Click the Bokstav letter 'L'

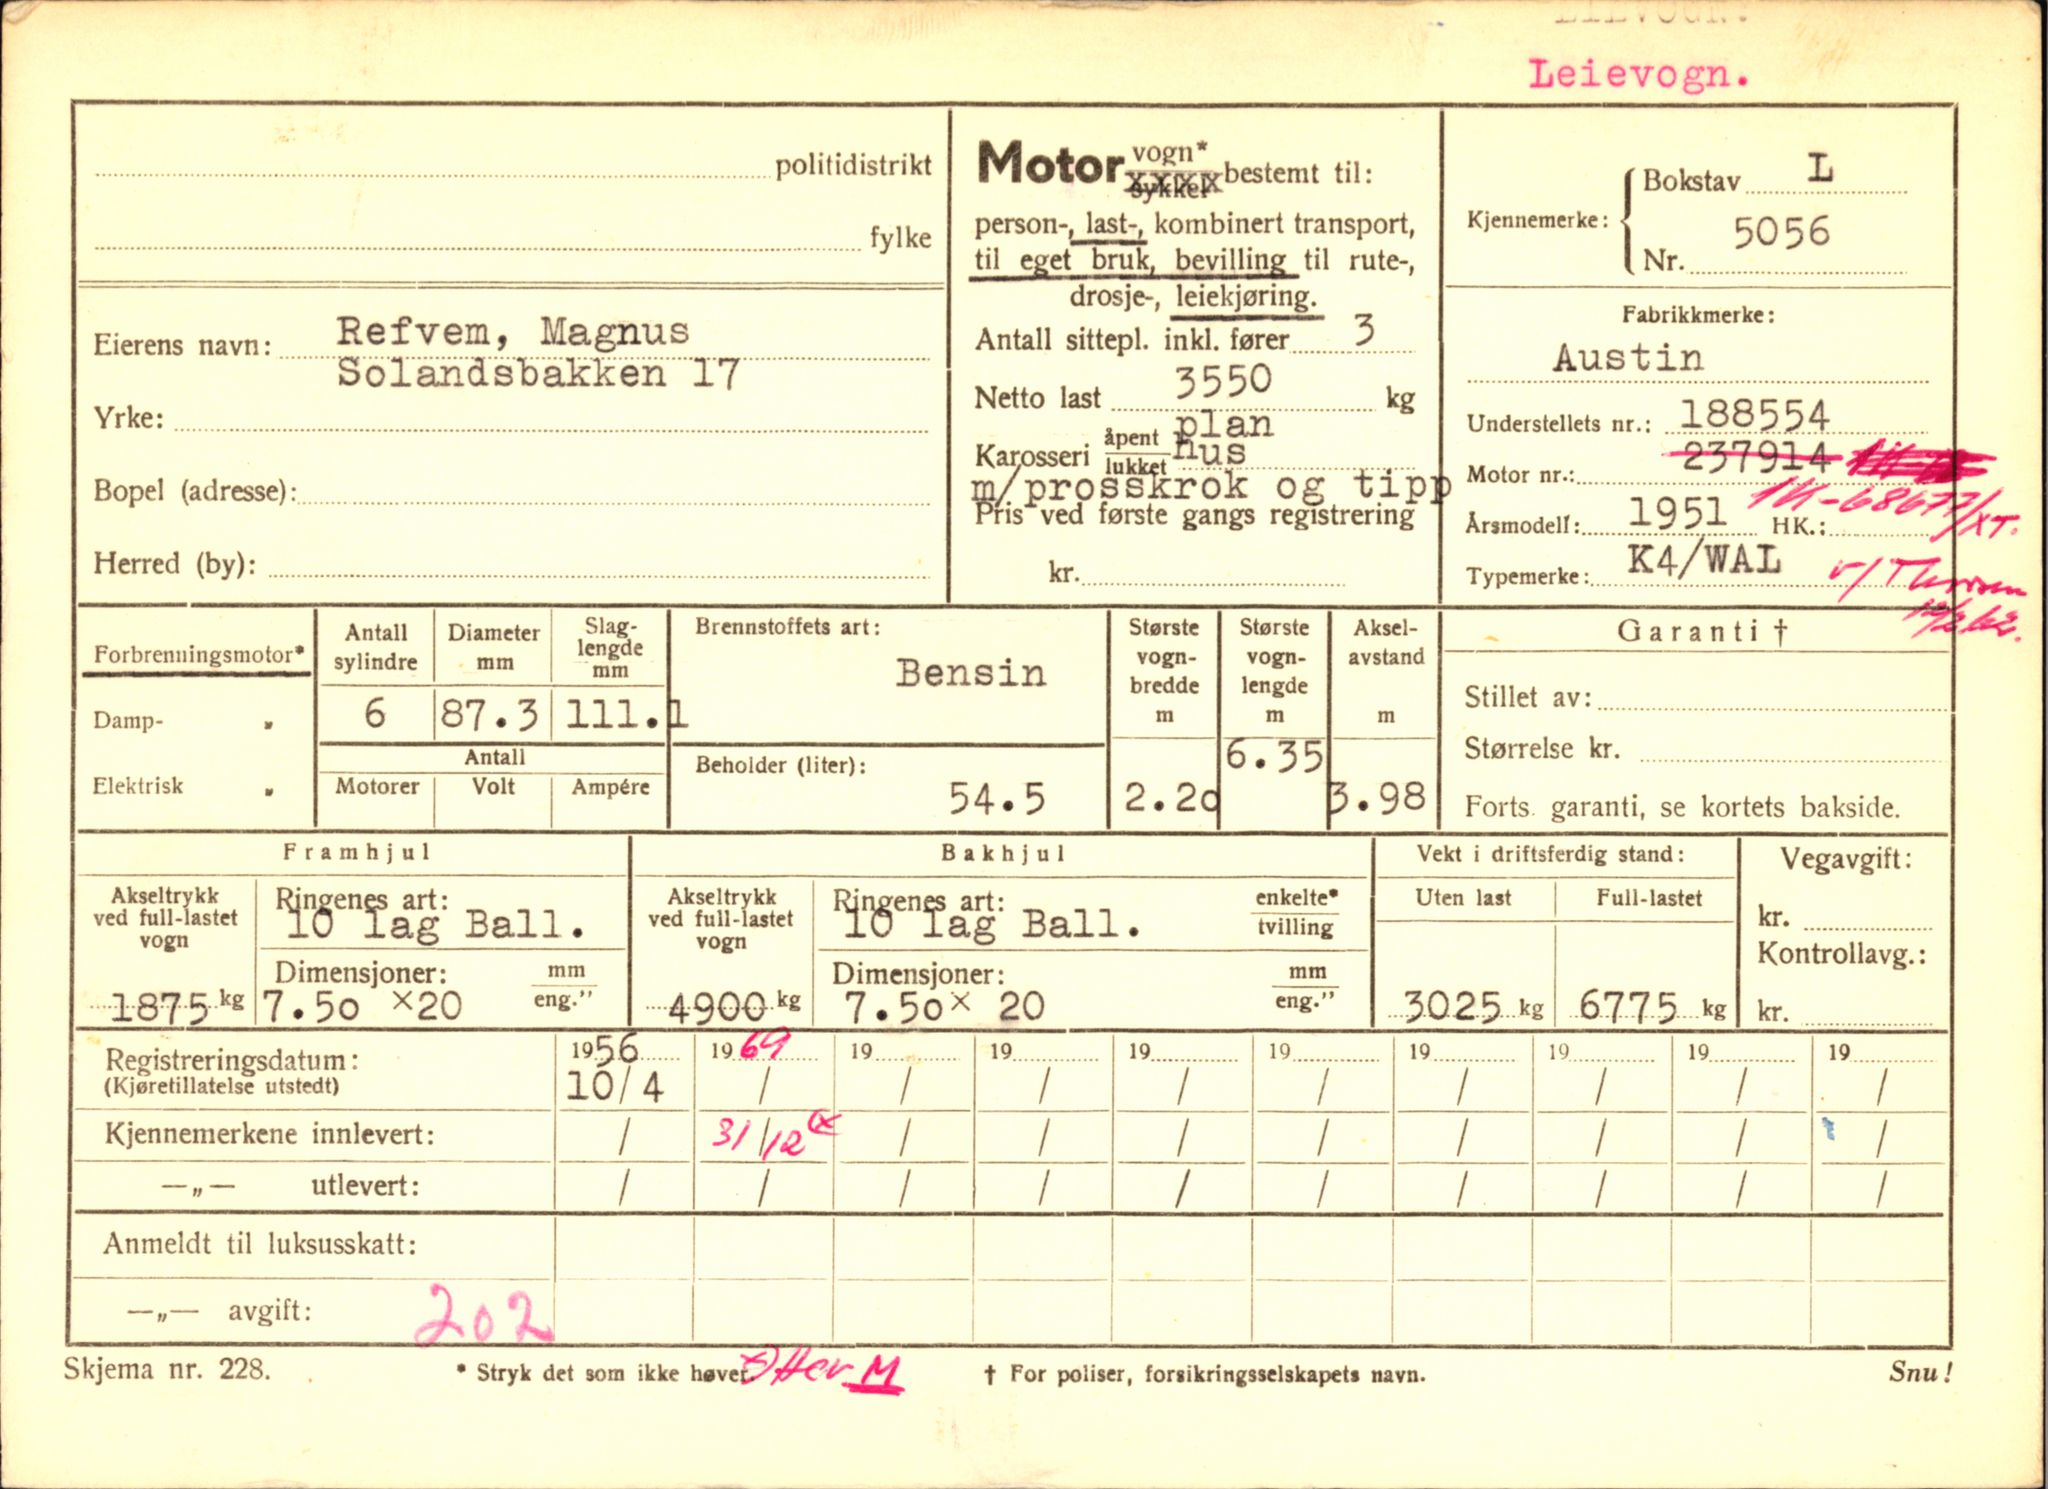click(x=1820, y=168)
